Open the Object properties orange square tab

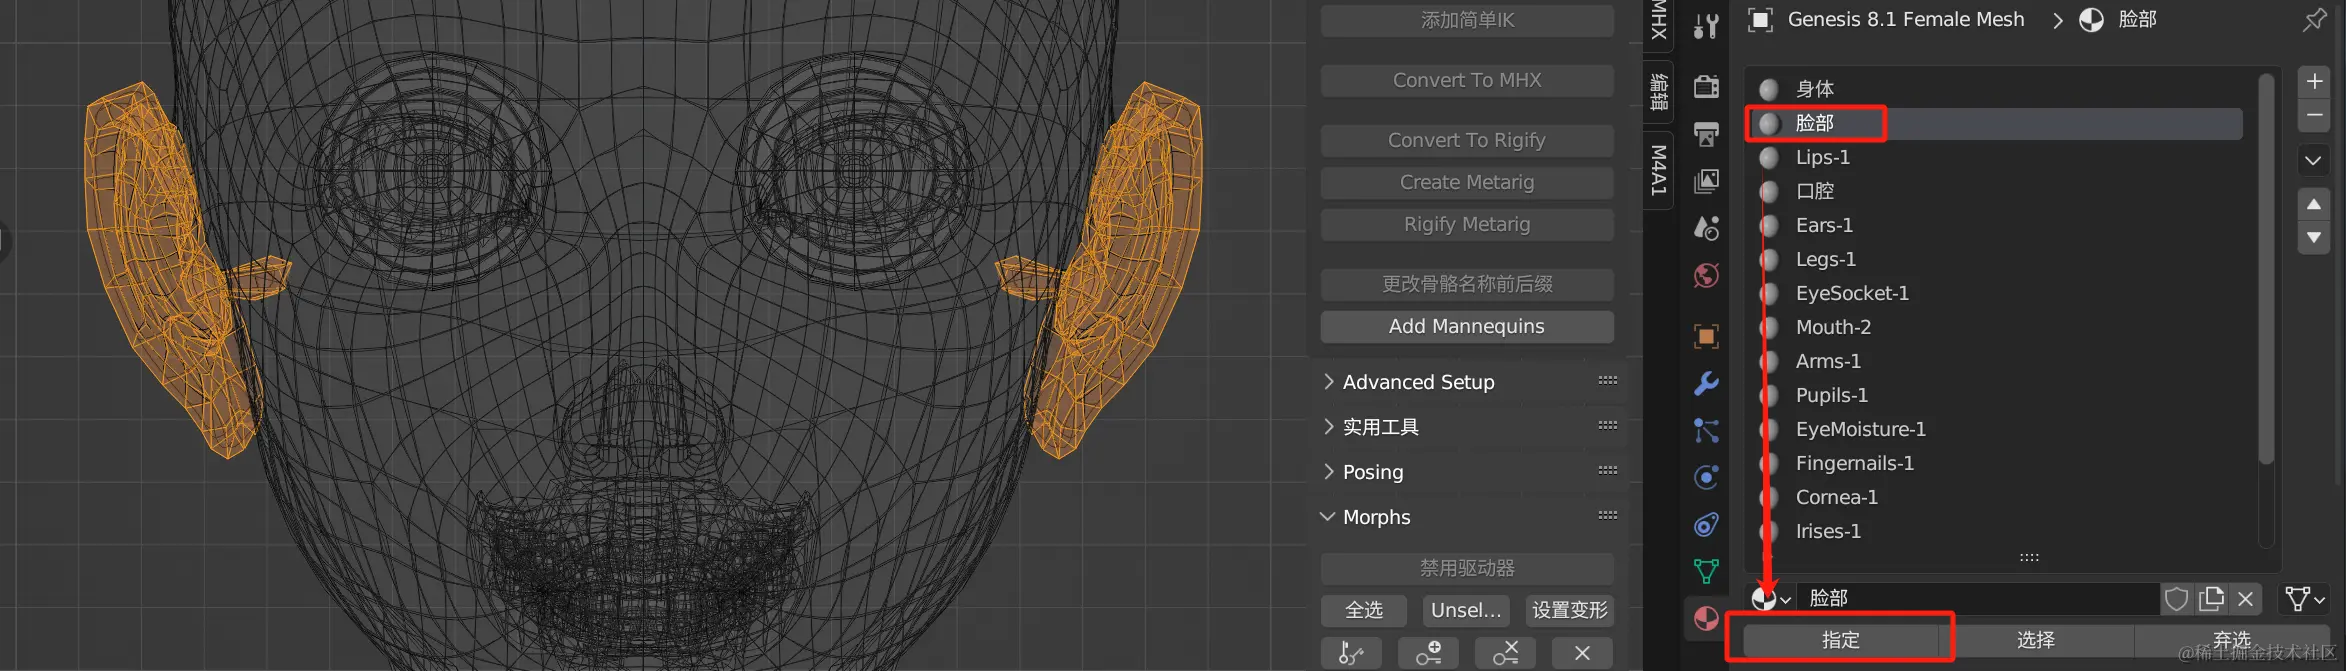pyautogui.click(x=1706, y=336)
